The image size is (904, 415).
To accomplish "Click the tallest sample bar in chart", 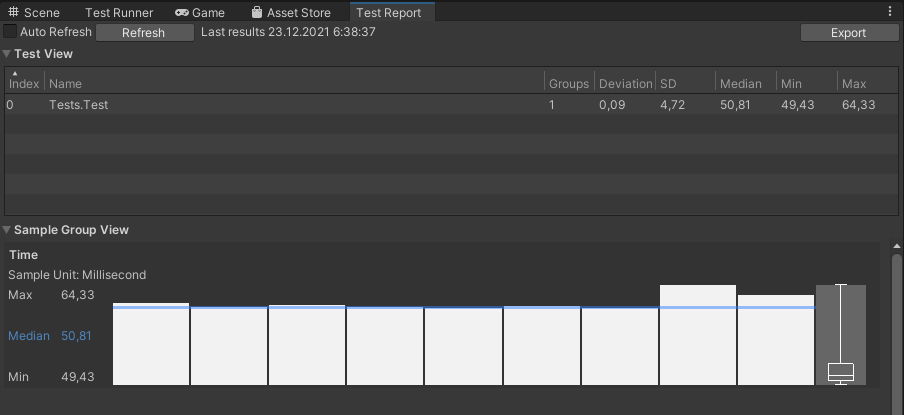I will [x=698, y=334].
